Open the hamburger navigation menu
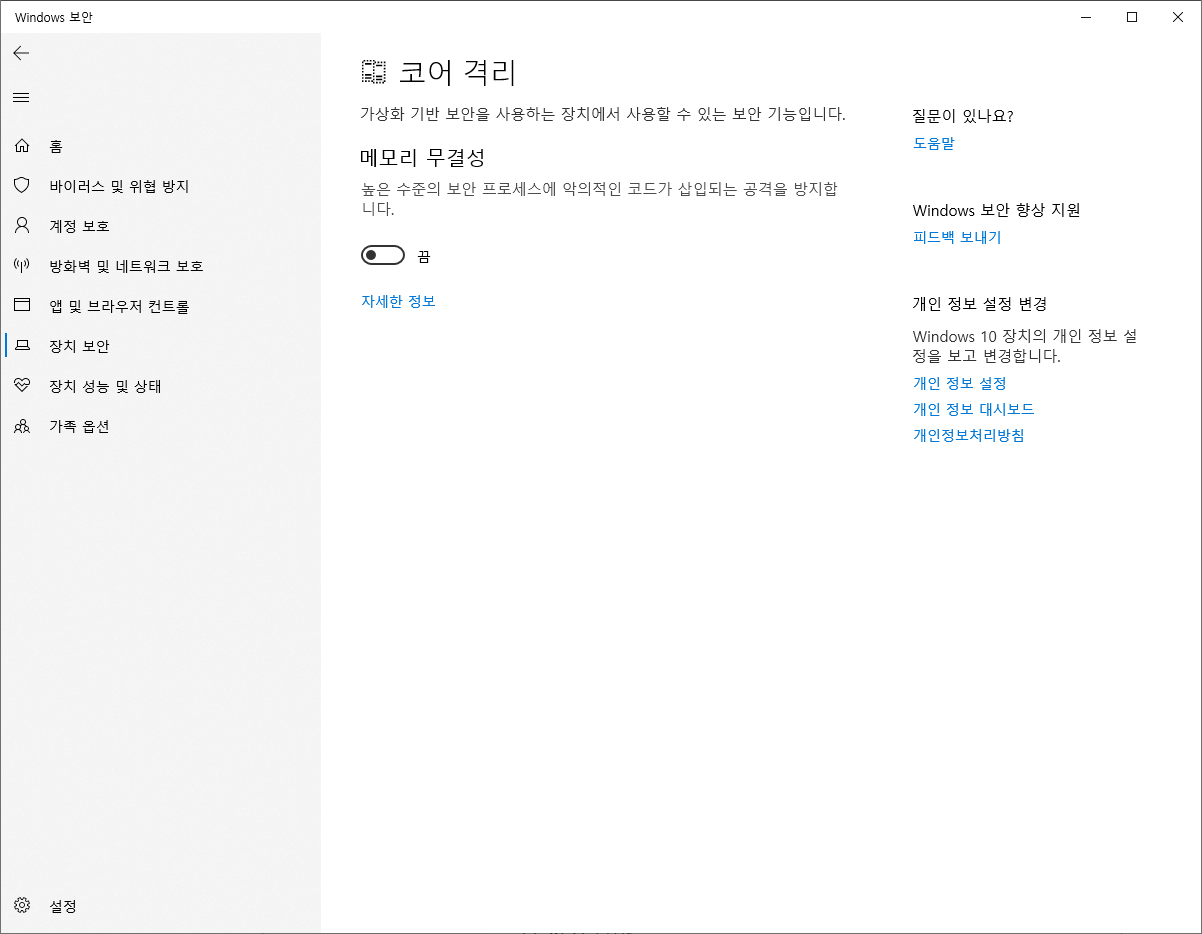 (x=21, y=97)
